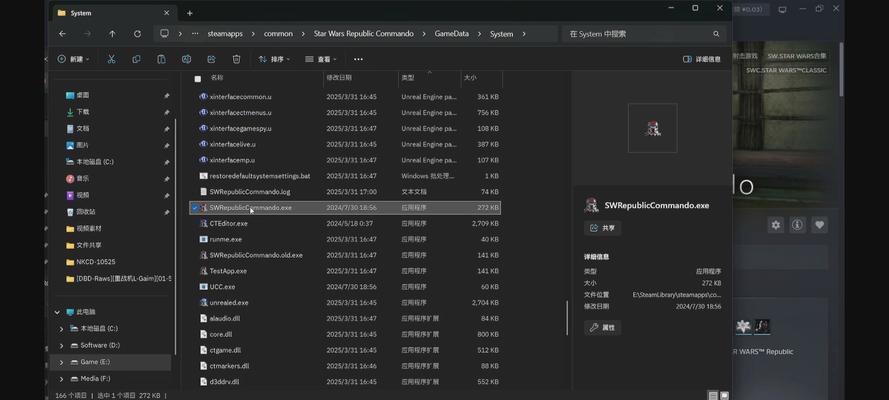Click the preview thumbnail in details pane
Image resolution: width=889 pixels, height=400 pixels.
pyautogui.click(x=653, y=128)
